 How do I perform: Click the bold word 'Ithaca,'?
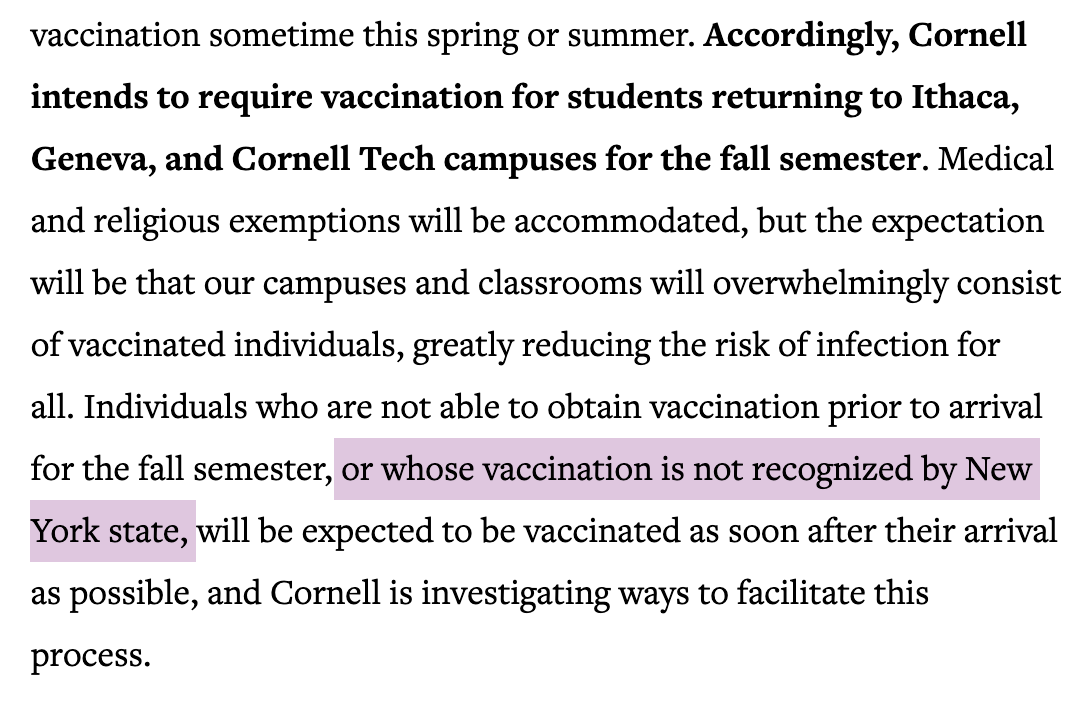[x=965, y=97]
